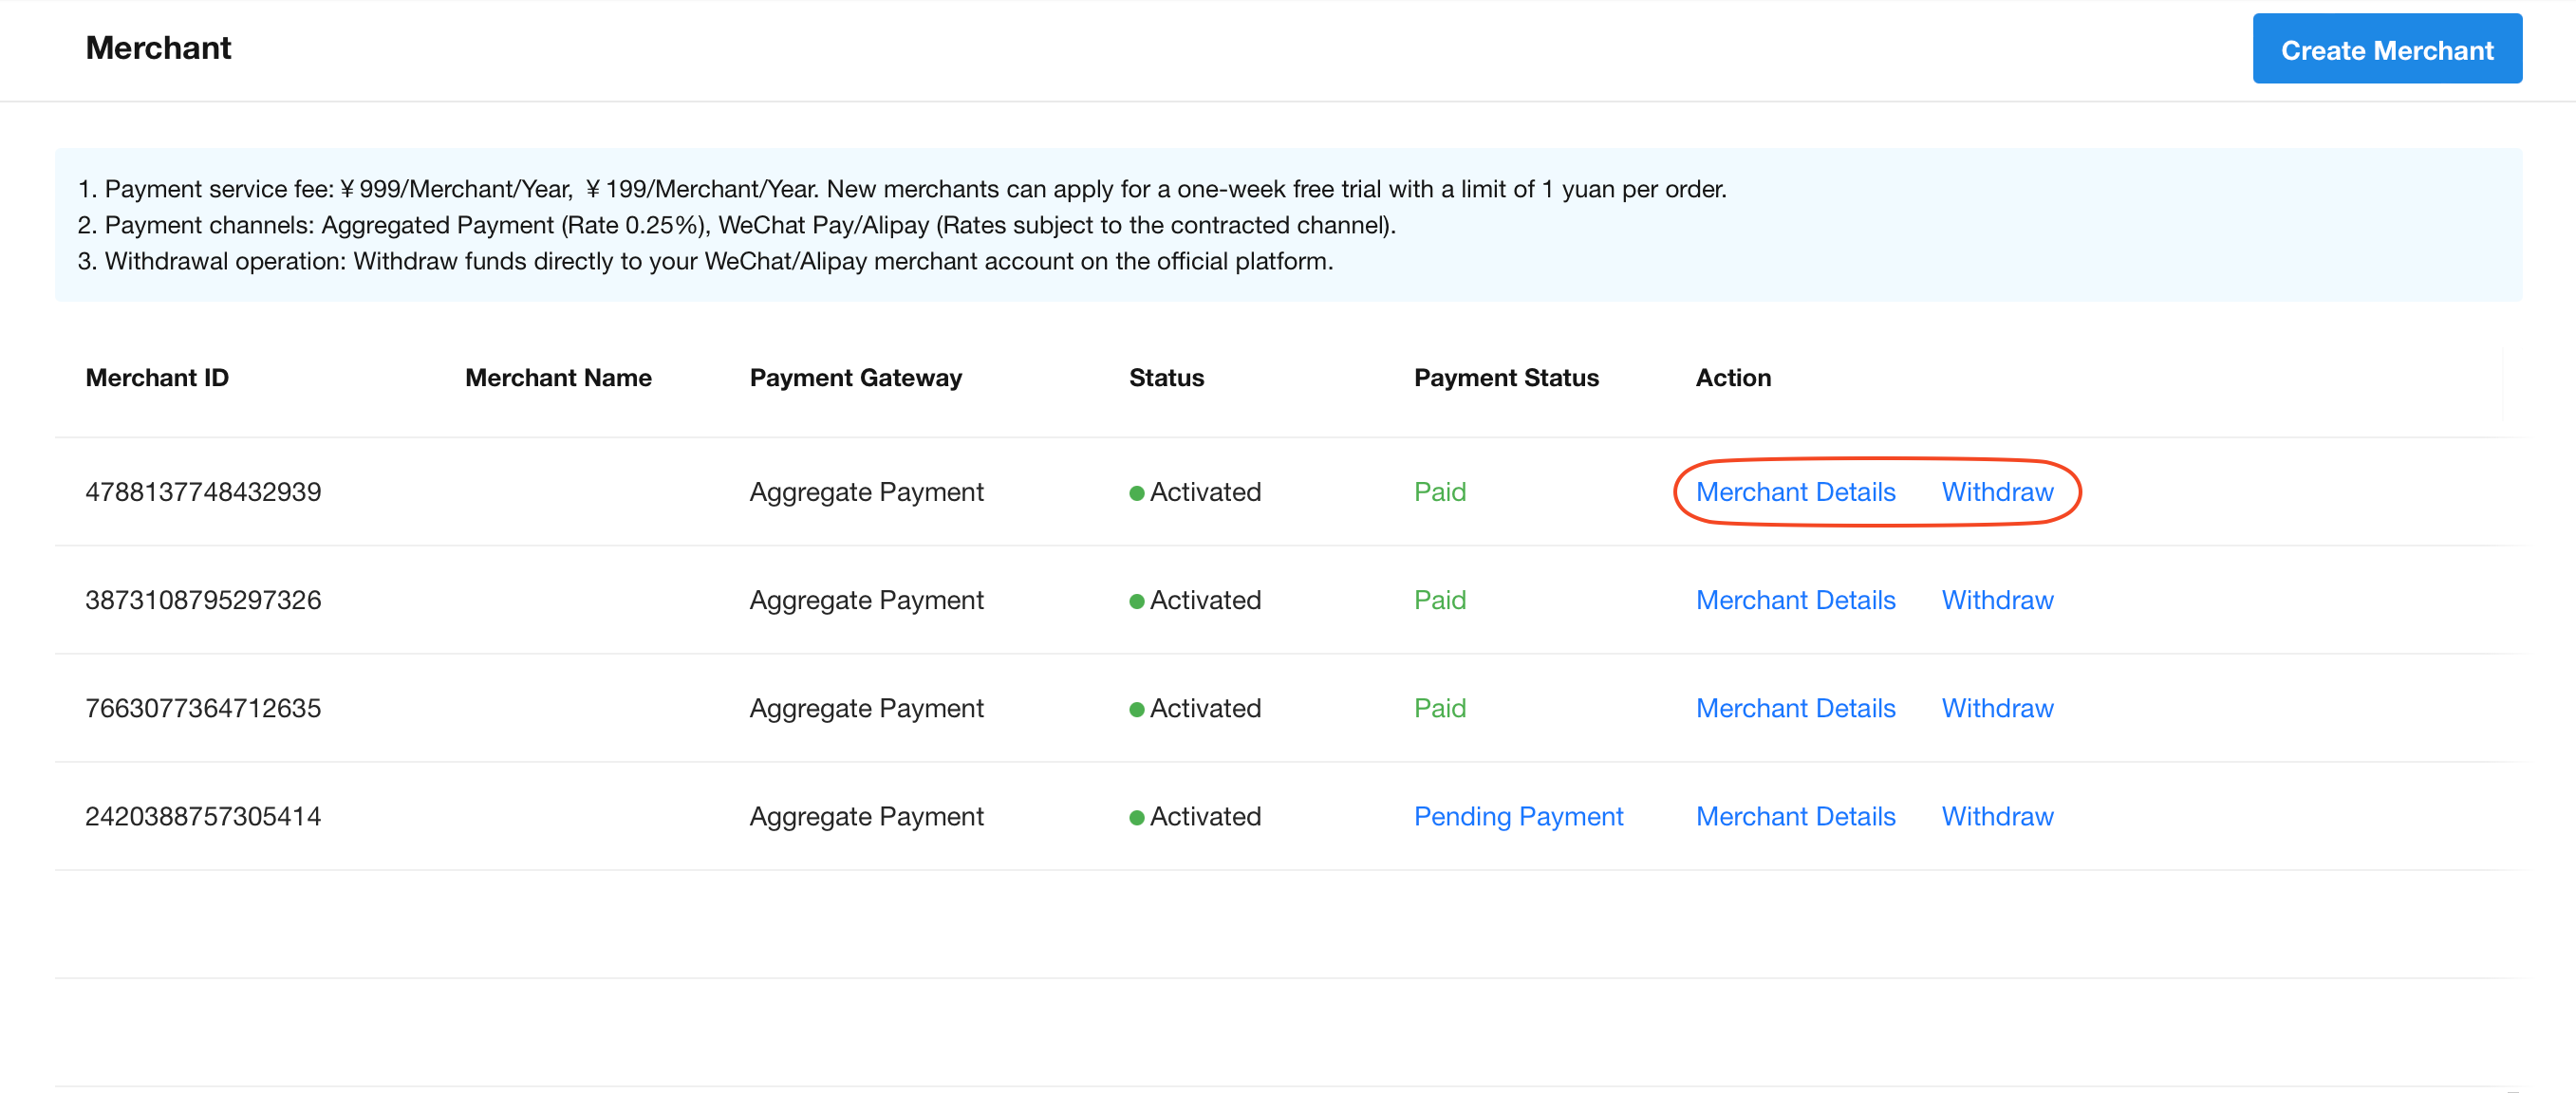Click the Create Merchant button
The height and width of the screenshot is (1093, 2576).
click(2386, 49)
